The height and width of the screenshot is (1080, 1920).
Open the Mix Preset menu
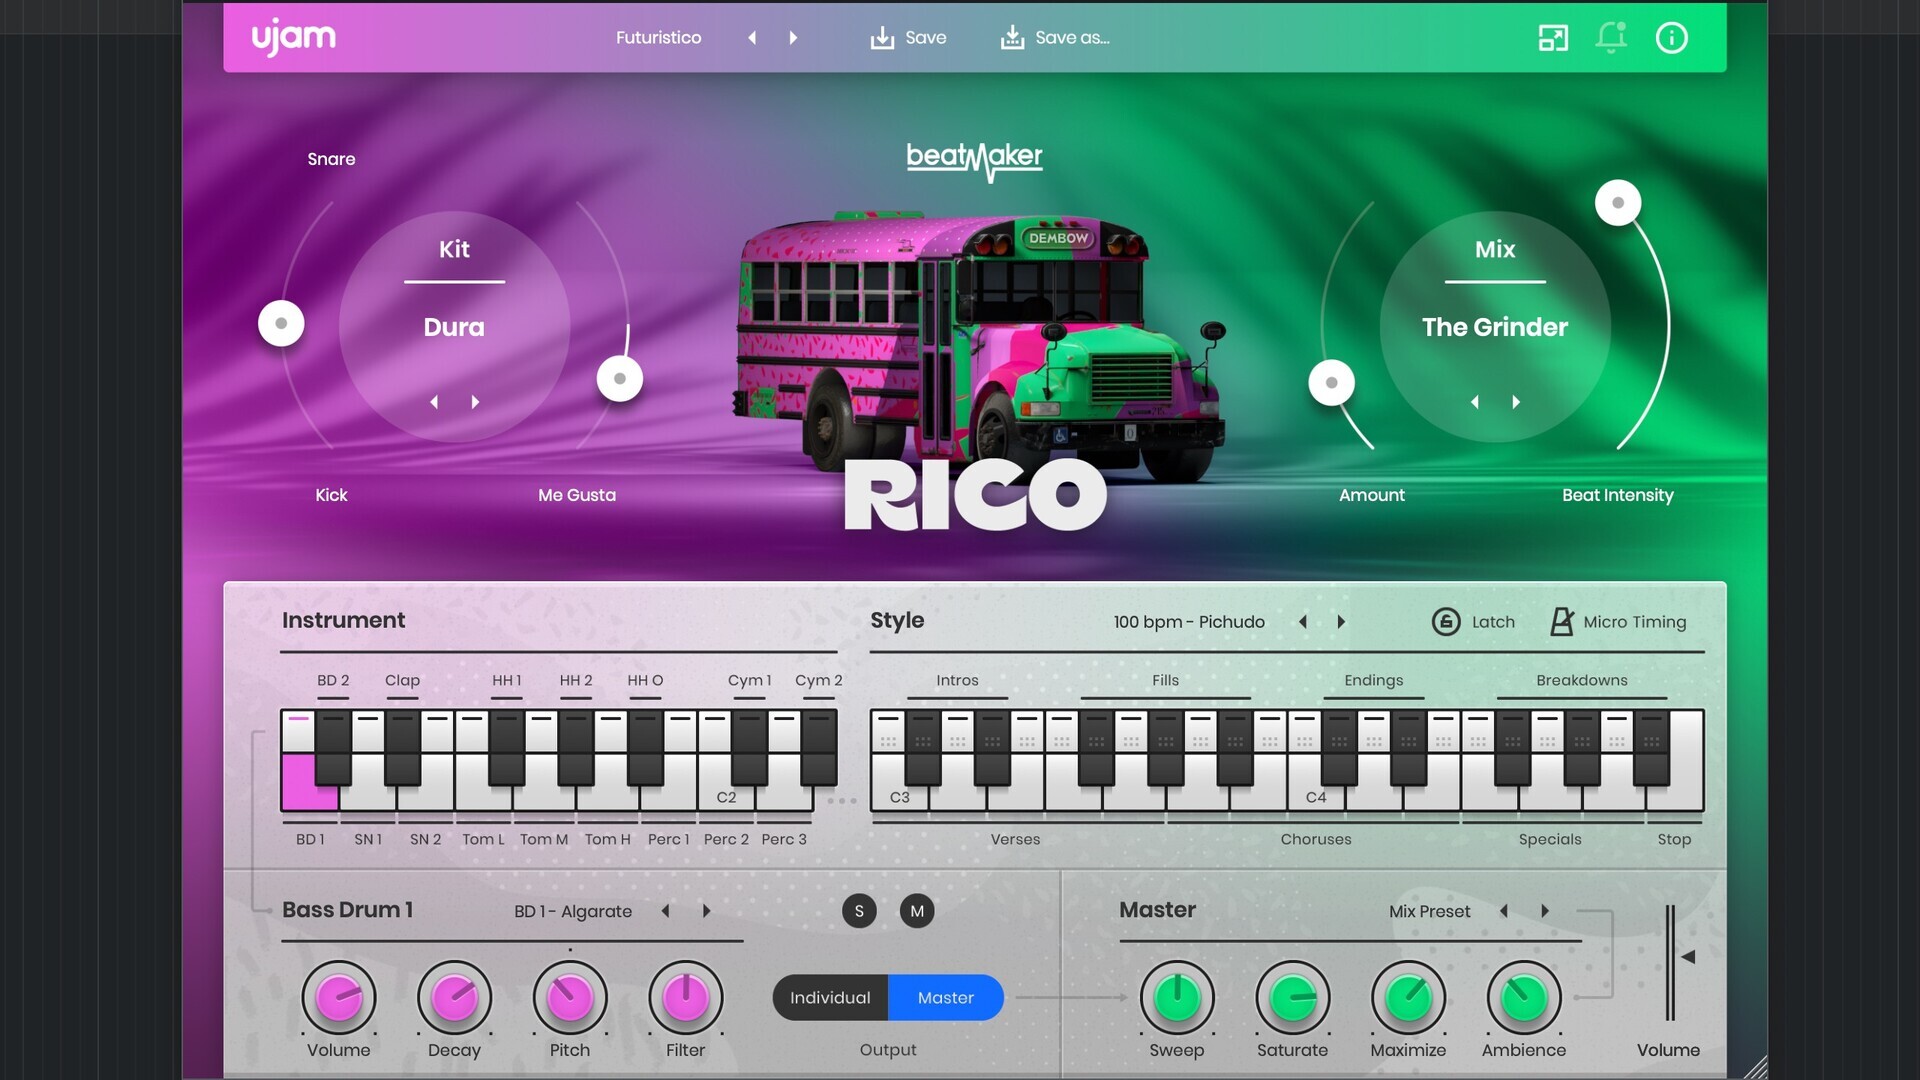pyautogui.click(x=1429, y=911)
